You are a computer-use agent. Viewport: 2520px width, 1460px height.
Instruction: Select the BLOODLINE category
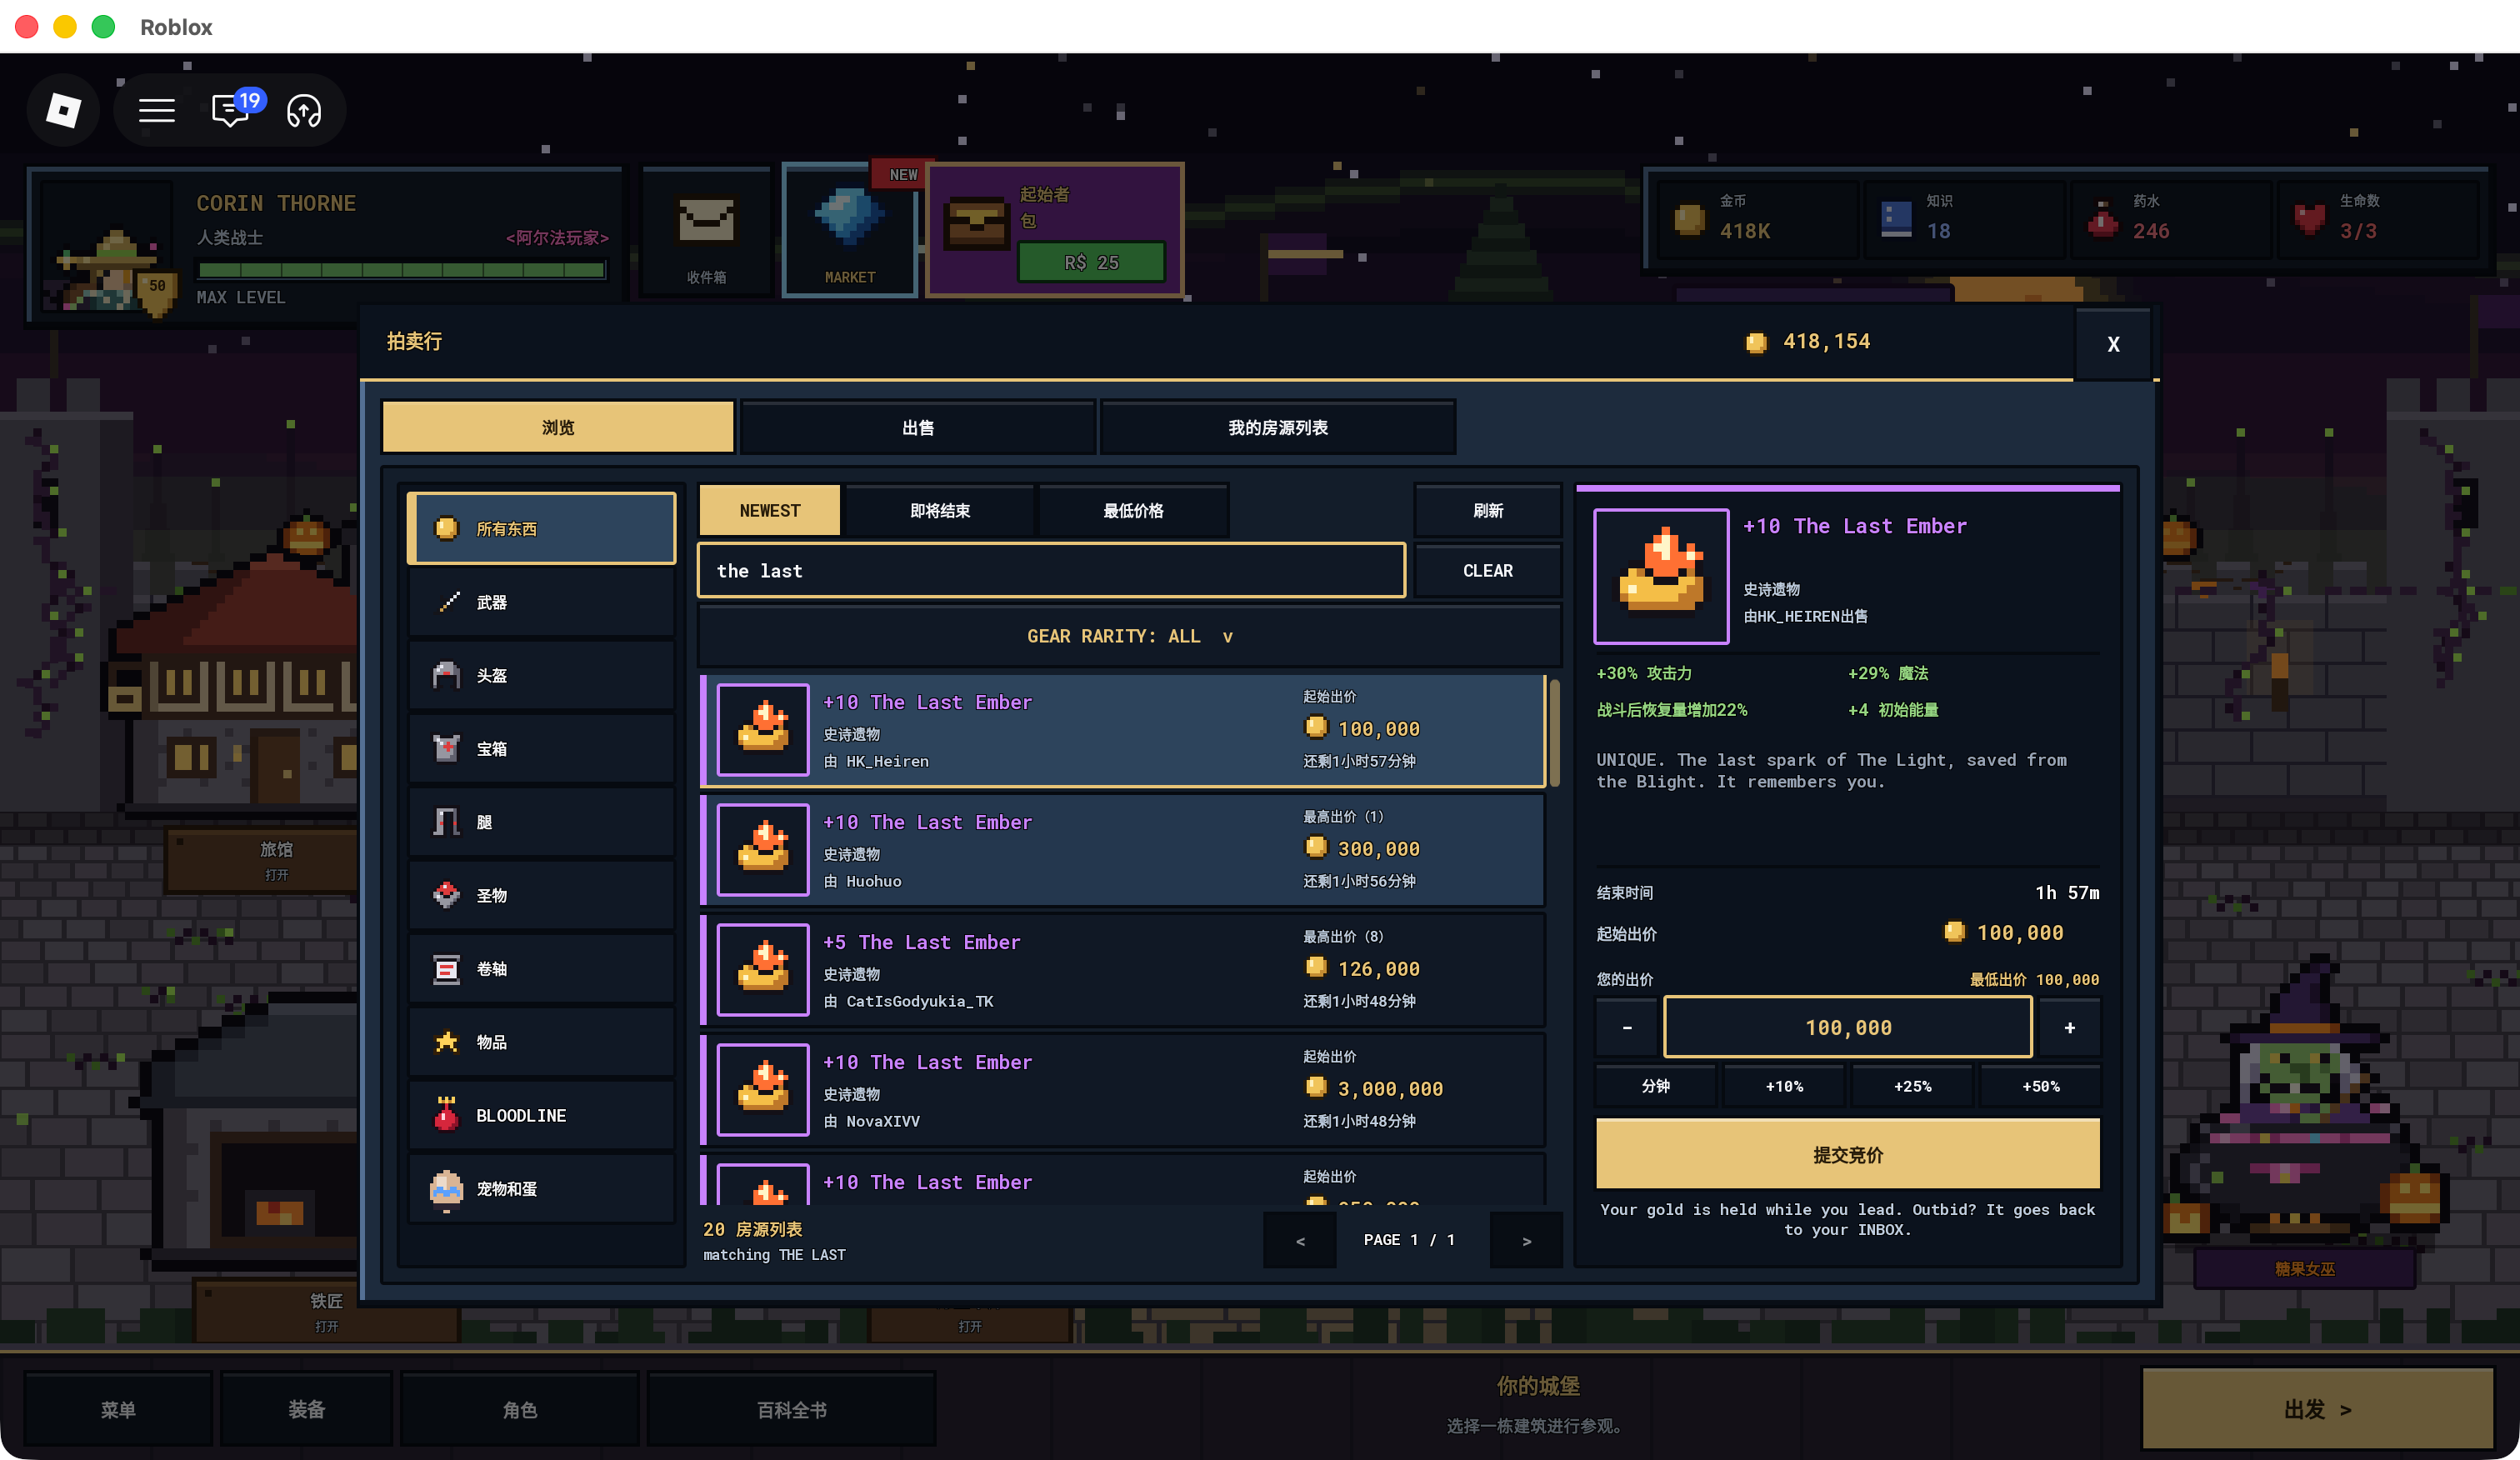tap(541, 1115)
